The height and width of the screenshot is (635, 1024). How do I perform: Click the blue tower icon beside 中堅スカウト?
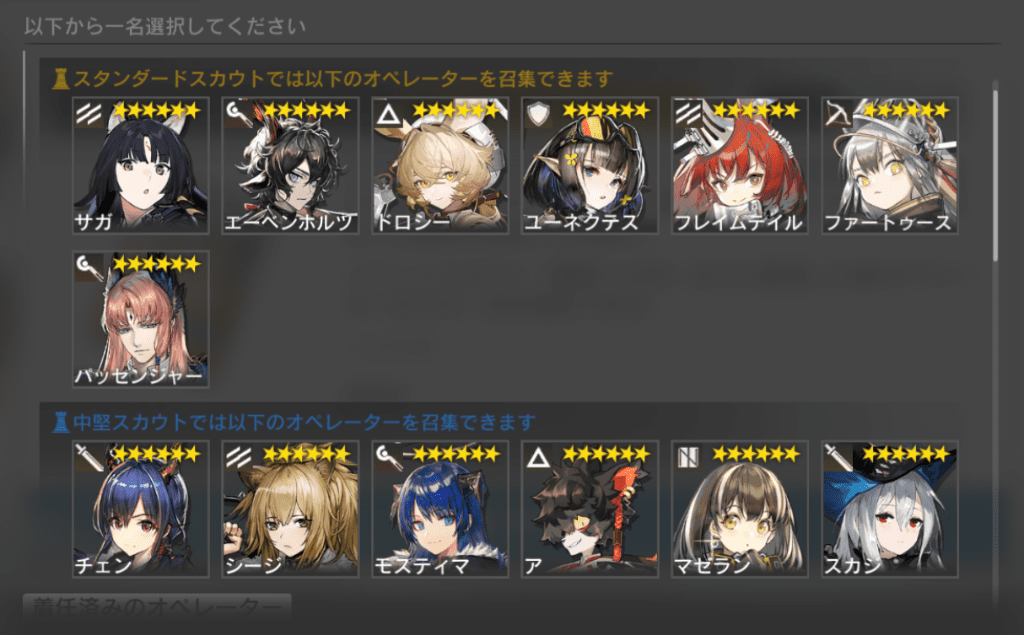pos(61,422)
